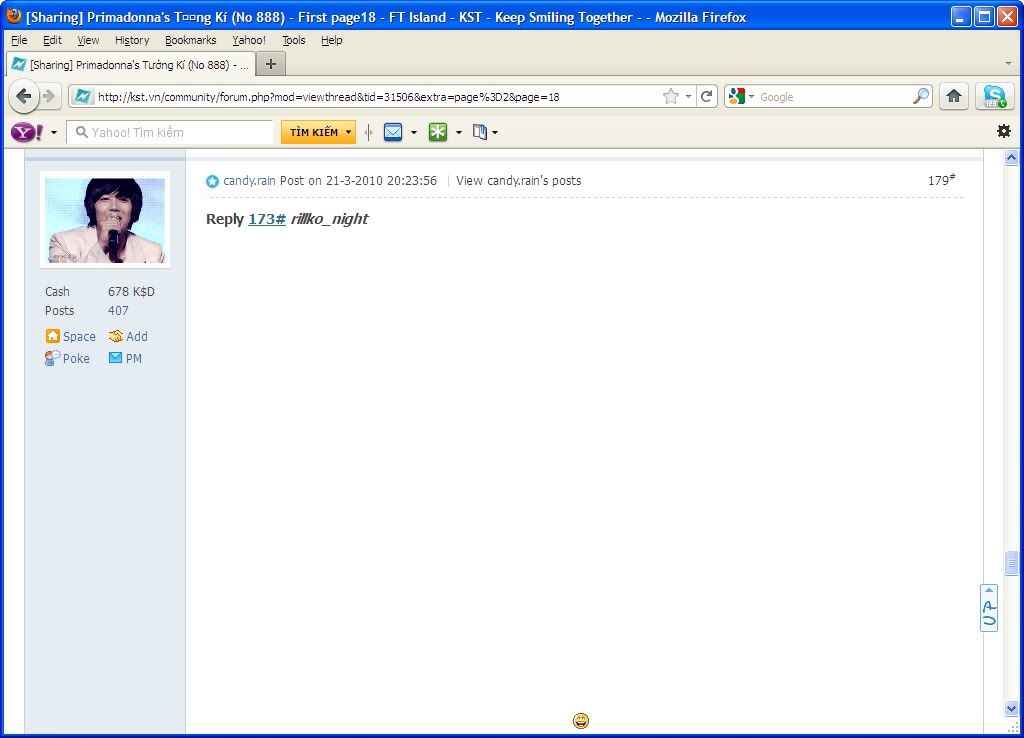Screen dimensions: 1024x738
Task: Click the Add friend handshake icon
Action: tap(116, 336)
